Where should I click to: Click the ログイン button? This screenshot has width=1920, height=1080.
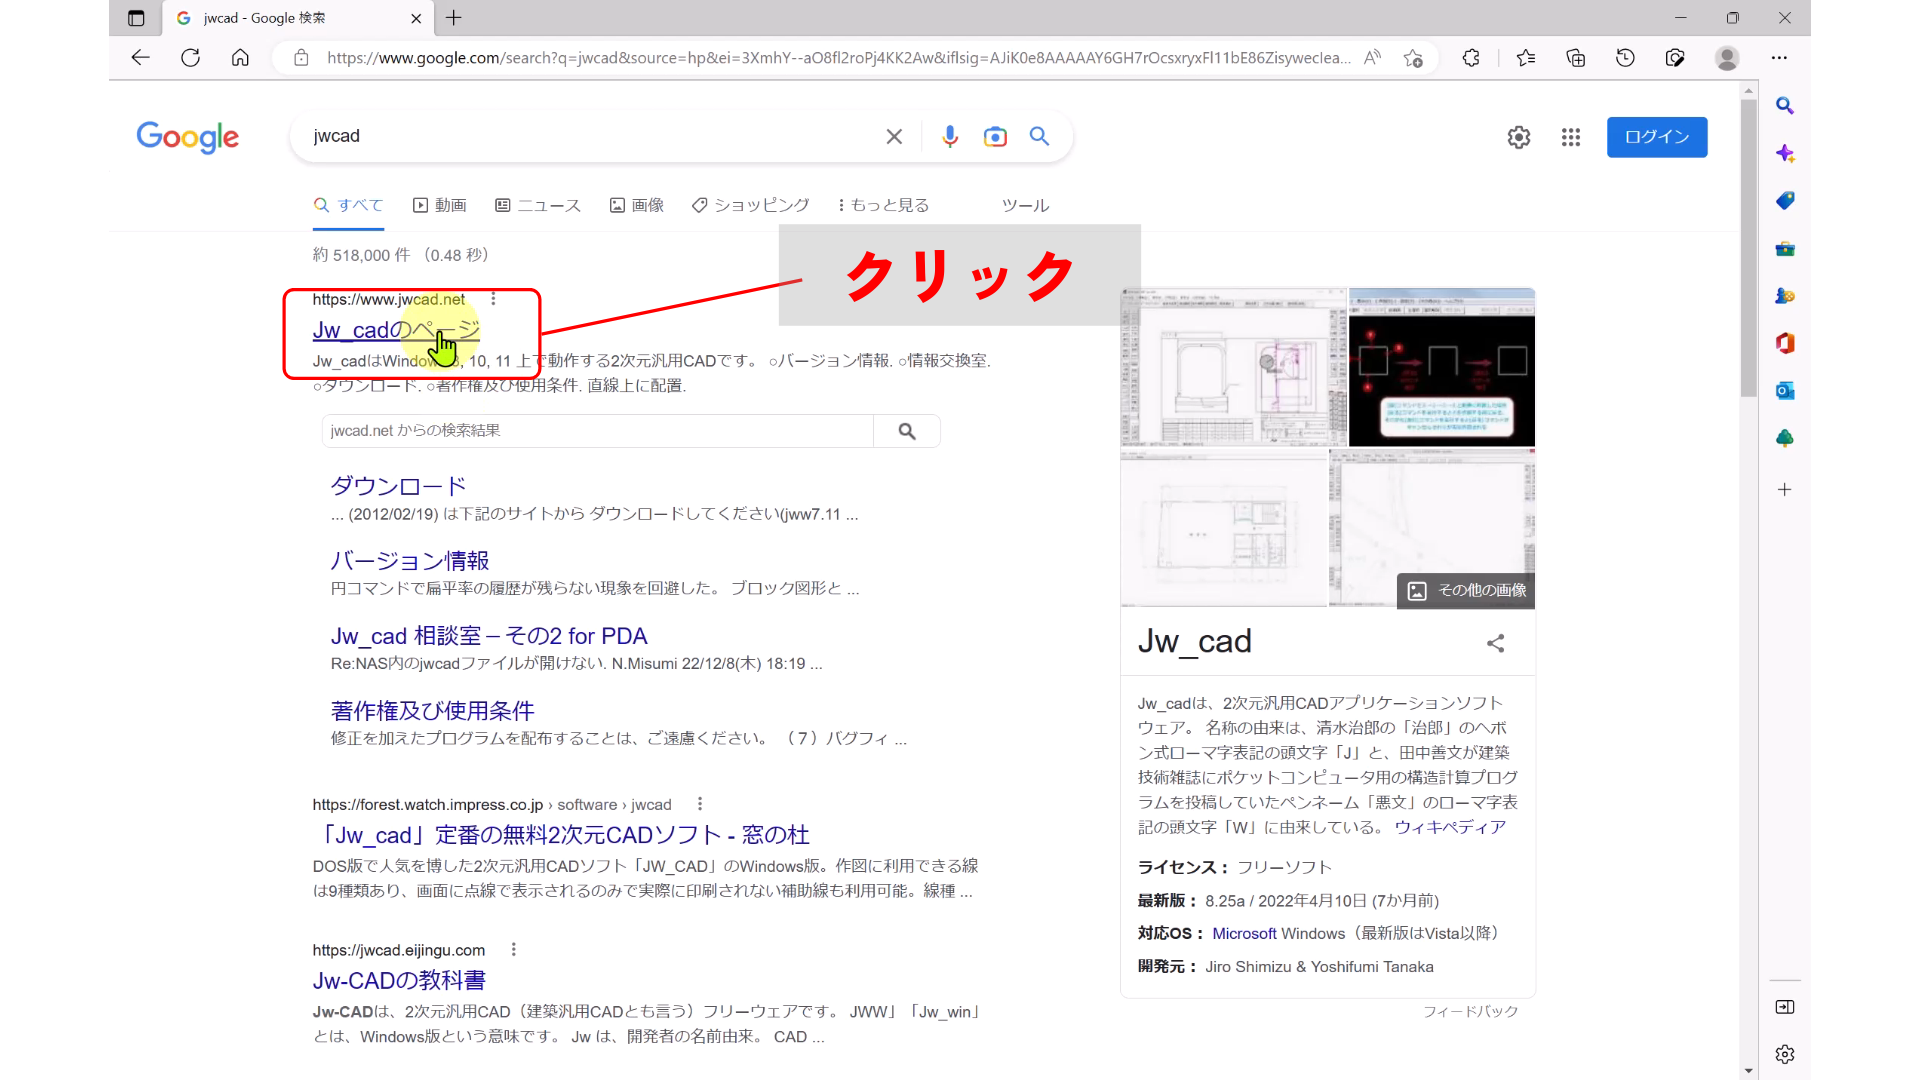[x=1656, y=137]
